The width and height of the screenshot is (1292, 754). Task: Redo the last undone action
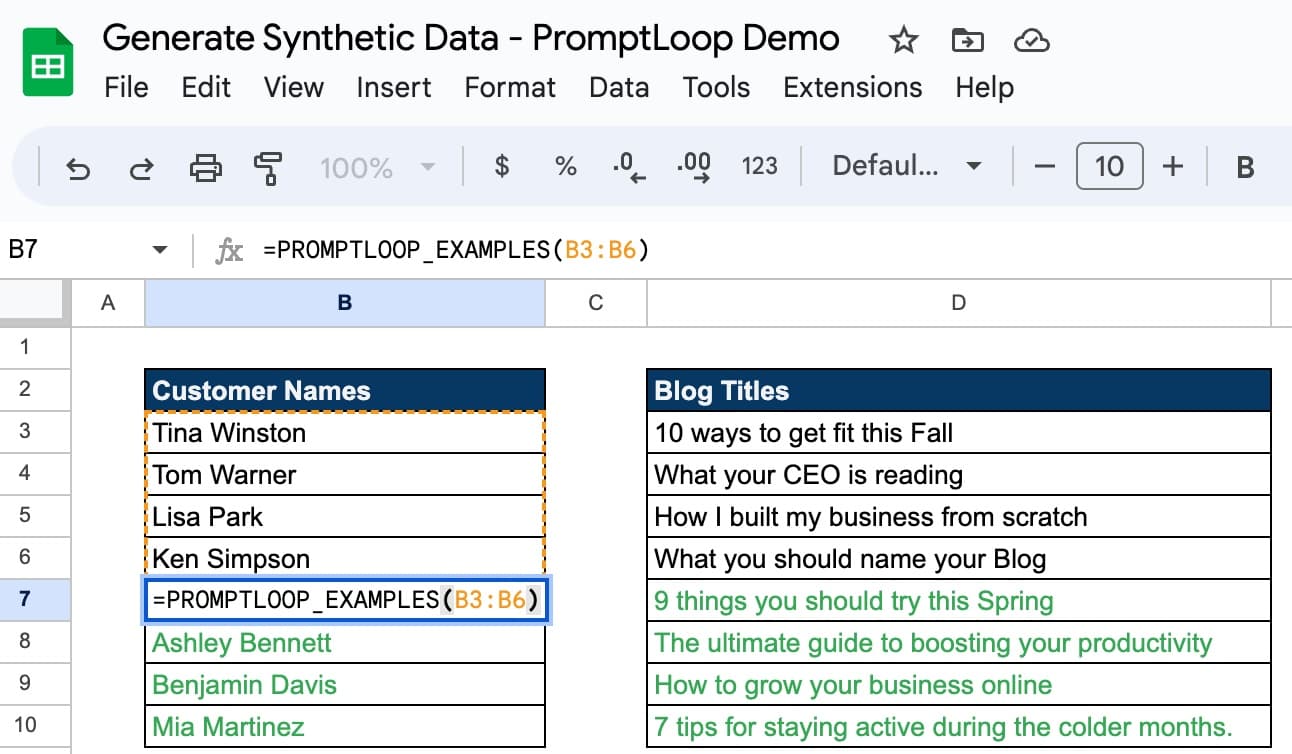[142, 167]
